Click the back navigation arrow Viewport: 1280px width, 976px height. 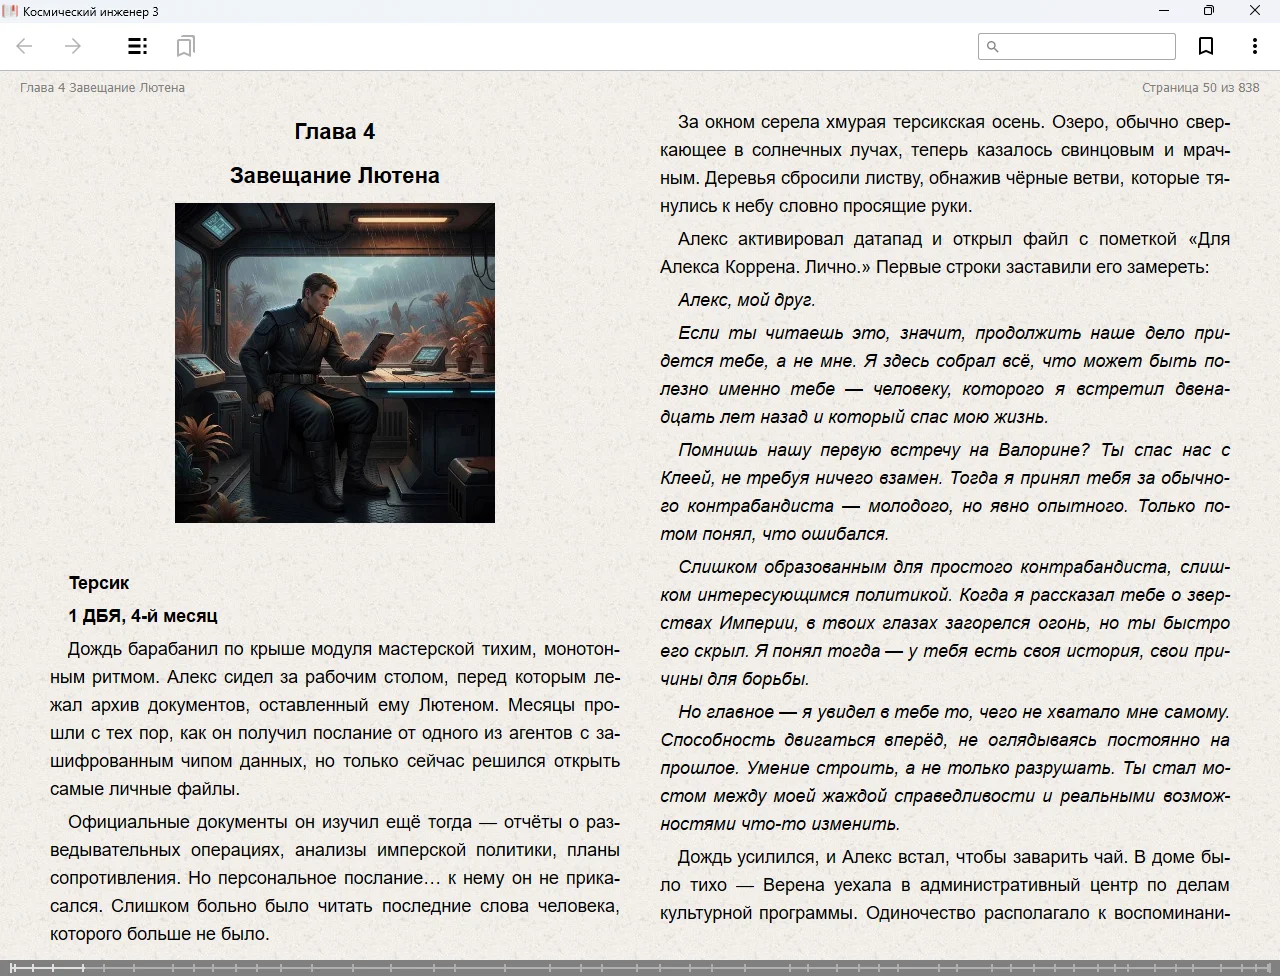point(25,46)
